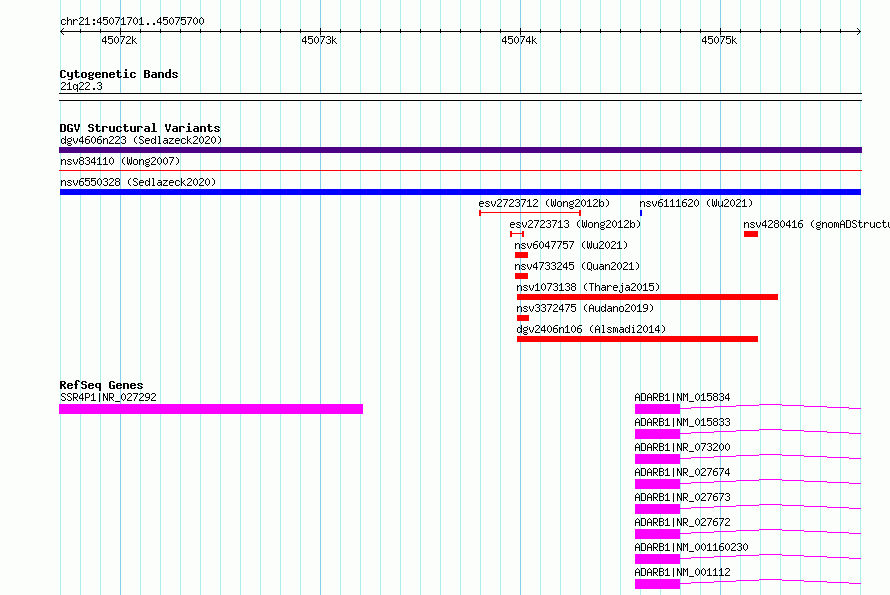Click the nsv4733245 (Quan2021) label
This screenshot has height=595, width=890.
[577, 266]
